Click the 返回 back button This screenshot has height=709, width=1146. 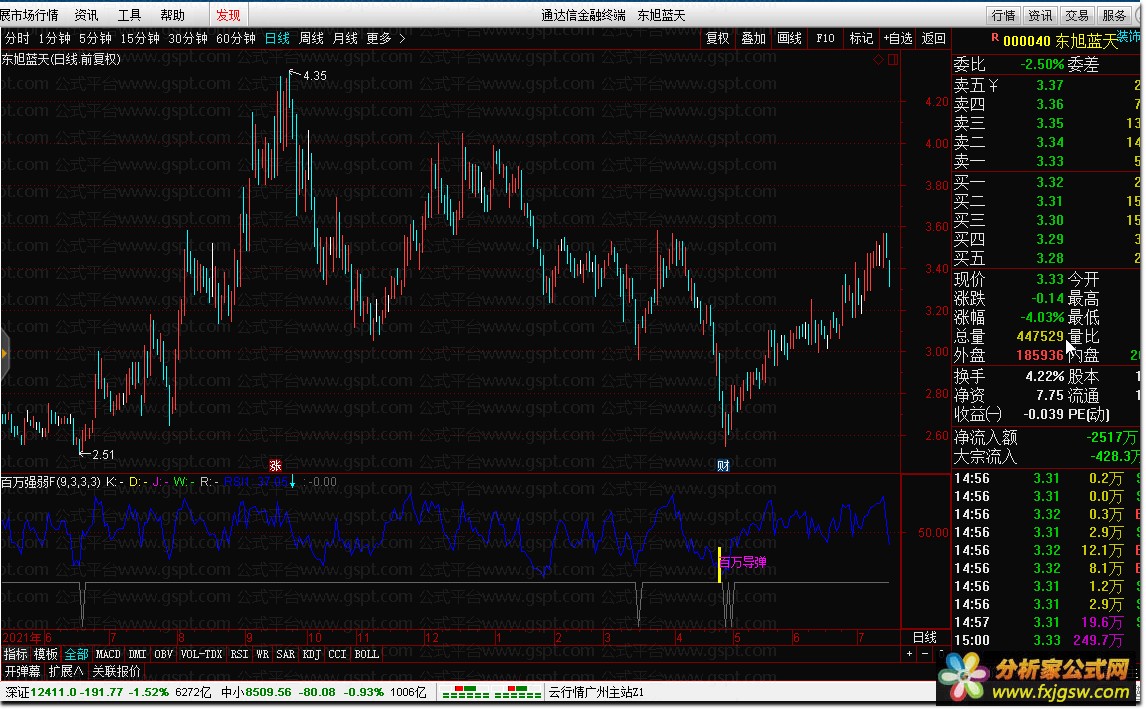click(x=933, y=38)
